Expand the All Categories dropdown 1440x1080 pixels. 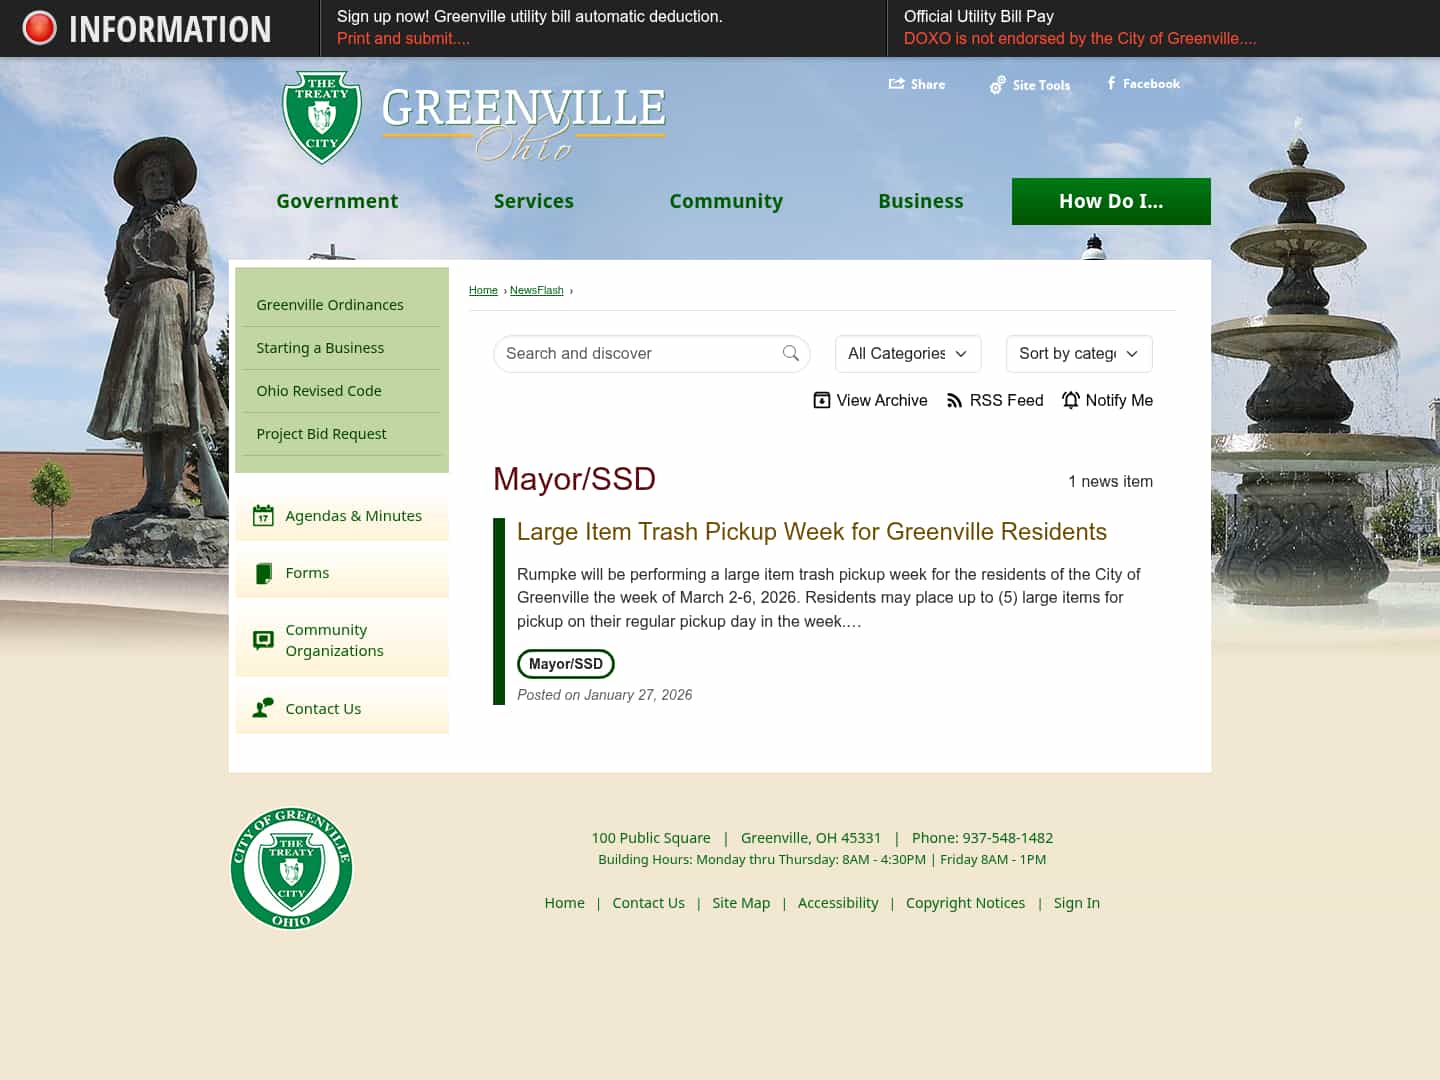point(907,353)
